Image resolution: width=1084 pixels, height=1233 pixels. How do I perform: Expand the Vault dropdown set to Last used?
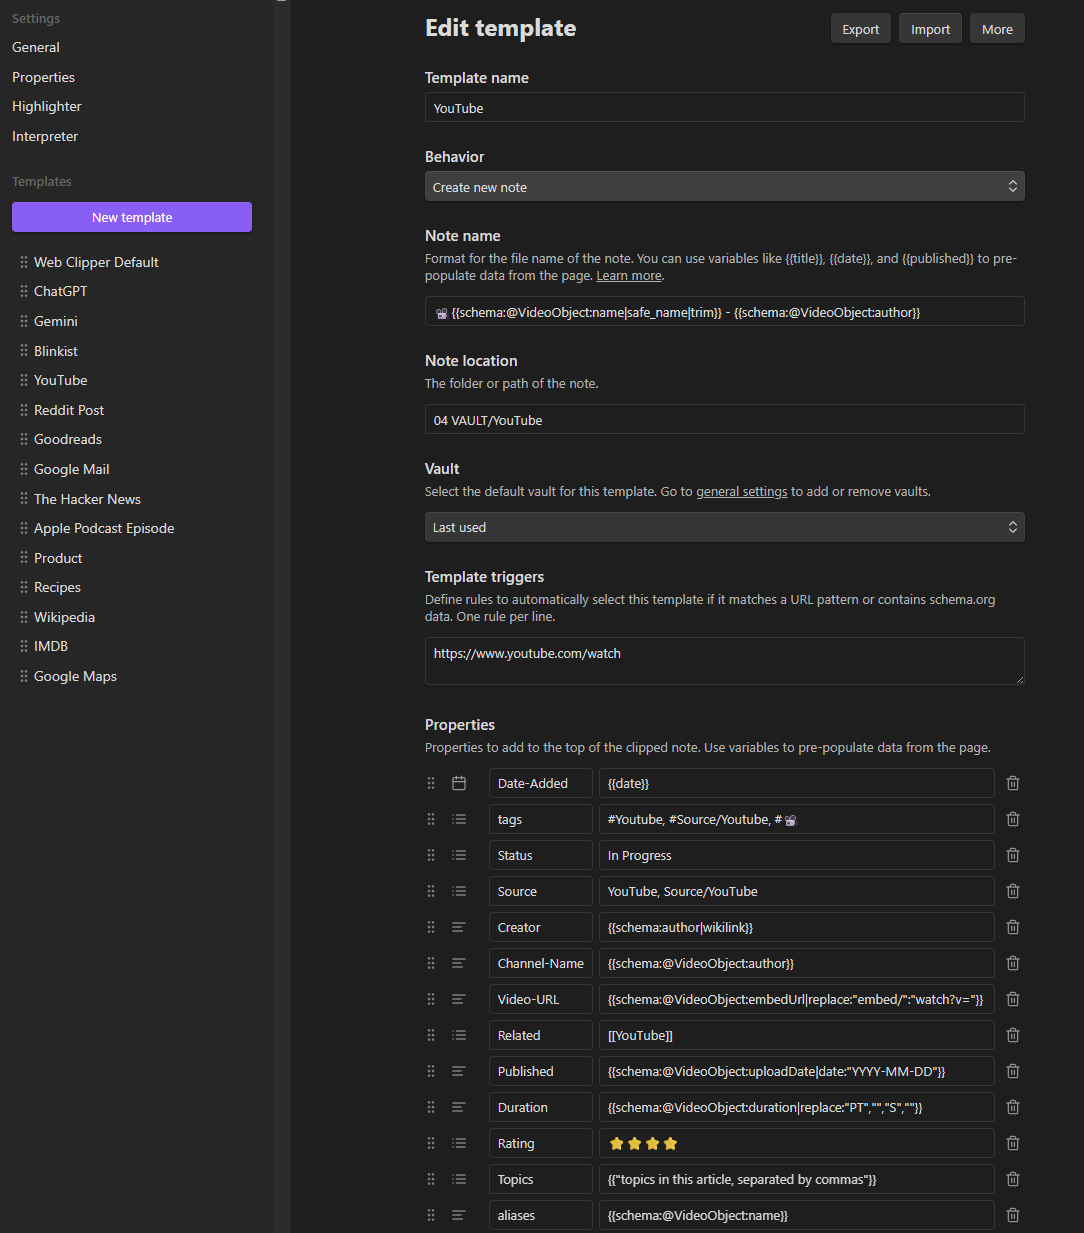click(x=724, y=527)
